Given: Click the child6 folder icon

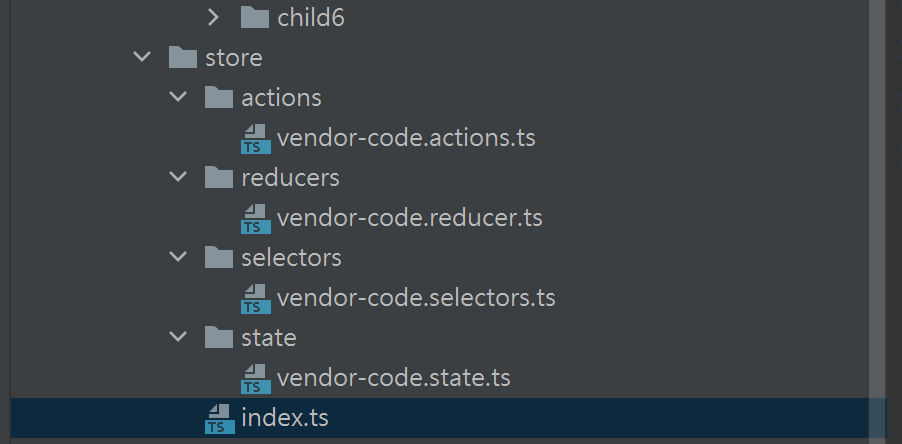Looking at the screenshot, I should point(255,17).
